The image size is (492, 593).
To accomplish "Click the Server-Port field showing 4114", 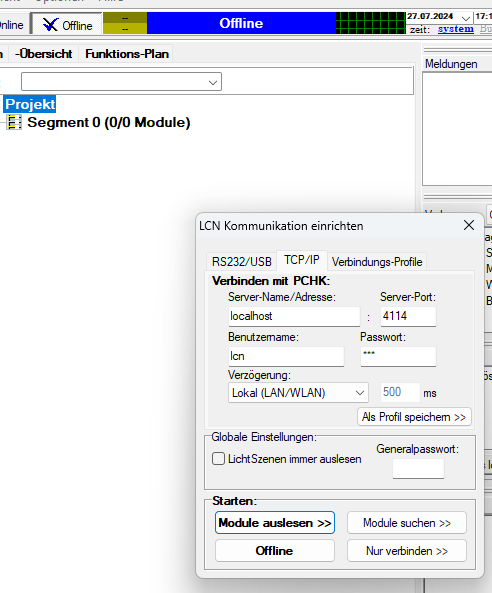I will (x=408, y=316).
